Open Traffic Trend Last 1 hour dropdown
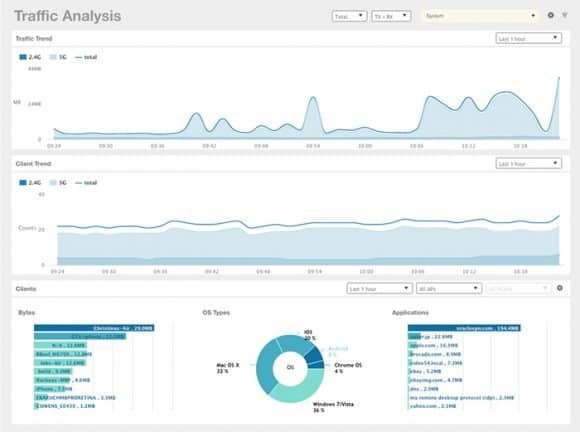 tap(528, 38)
